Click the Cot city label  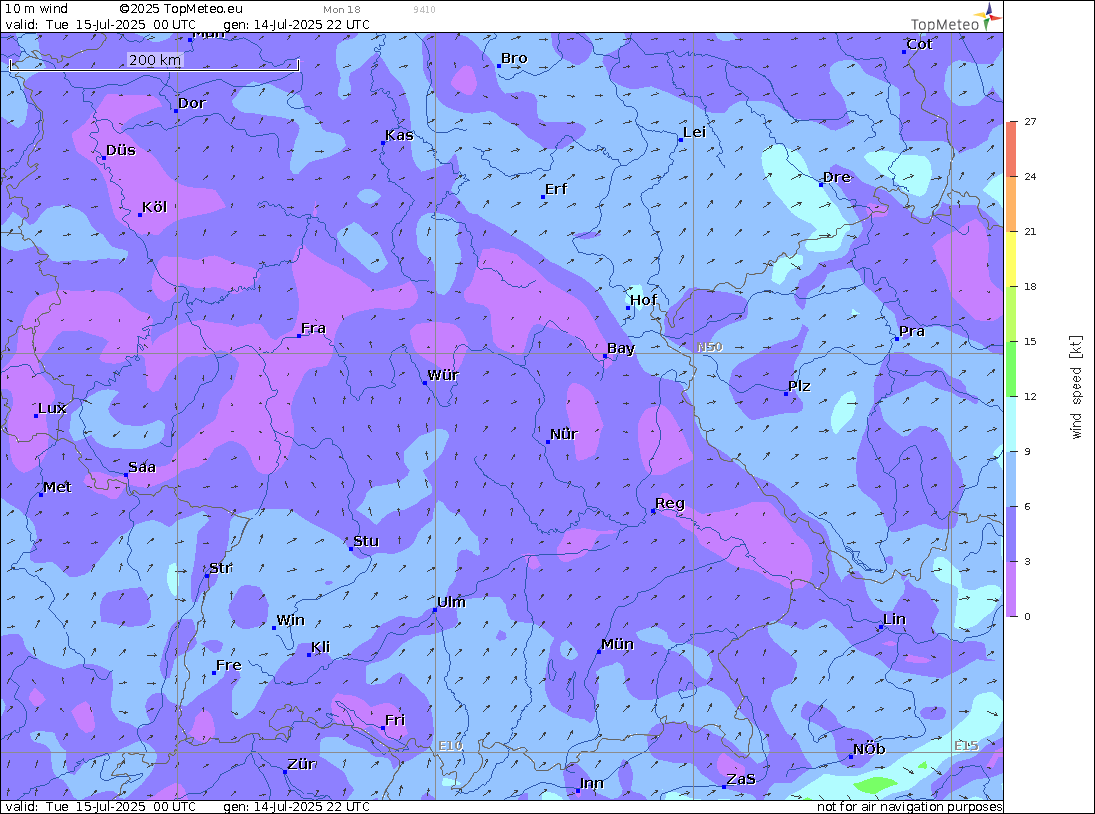coord(919,44)
